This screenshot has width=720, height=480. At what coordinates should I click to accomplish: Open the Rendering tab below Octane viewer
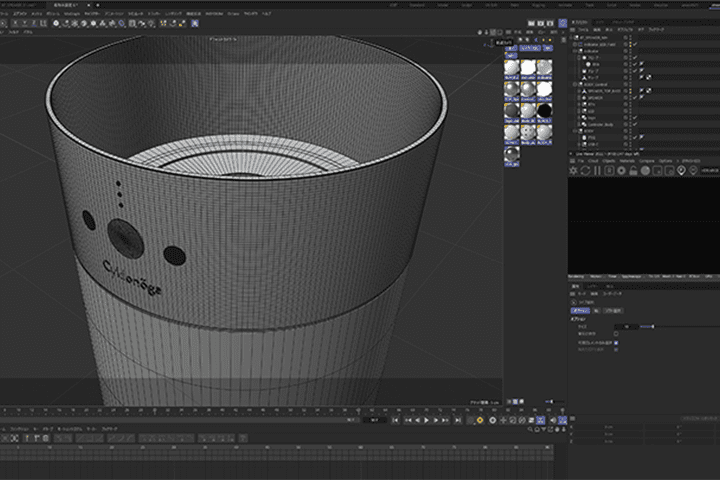point(577,277)
